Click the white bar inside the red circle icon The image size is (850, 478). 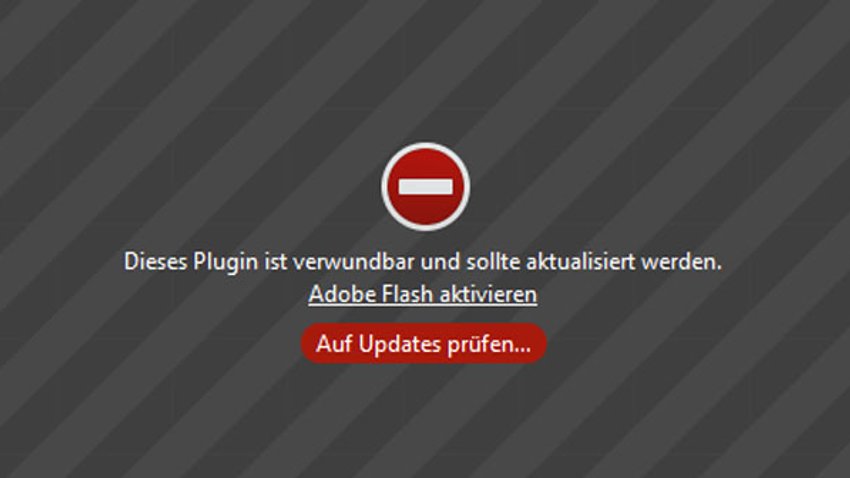[x=426, y=187]
